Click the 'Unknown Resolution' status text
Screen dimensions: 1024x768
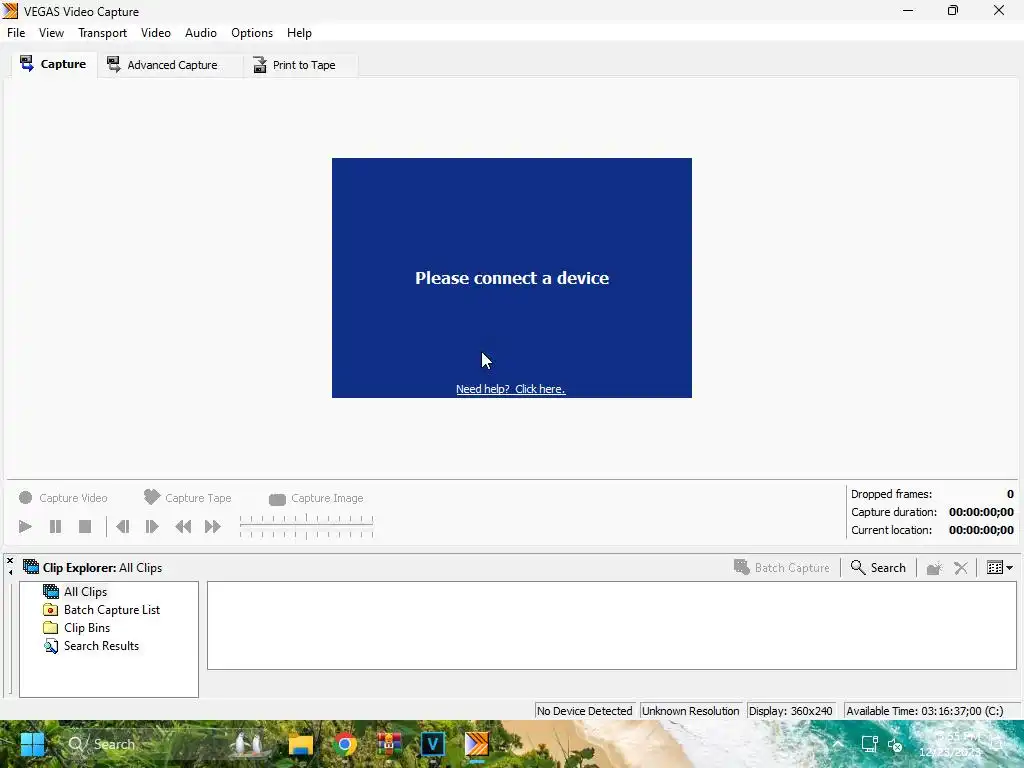[x=690, y=711]
